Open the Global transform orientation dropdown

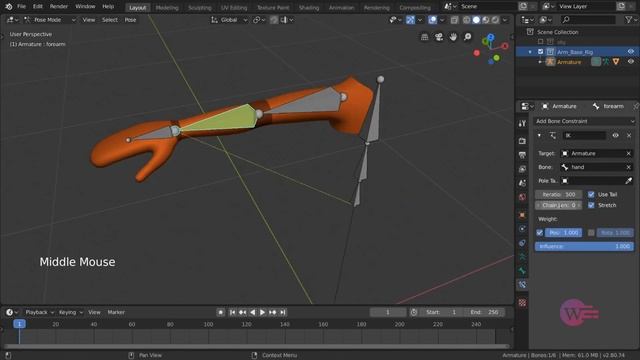pos(229,20)
